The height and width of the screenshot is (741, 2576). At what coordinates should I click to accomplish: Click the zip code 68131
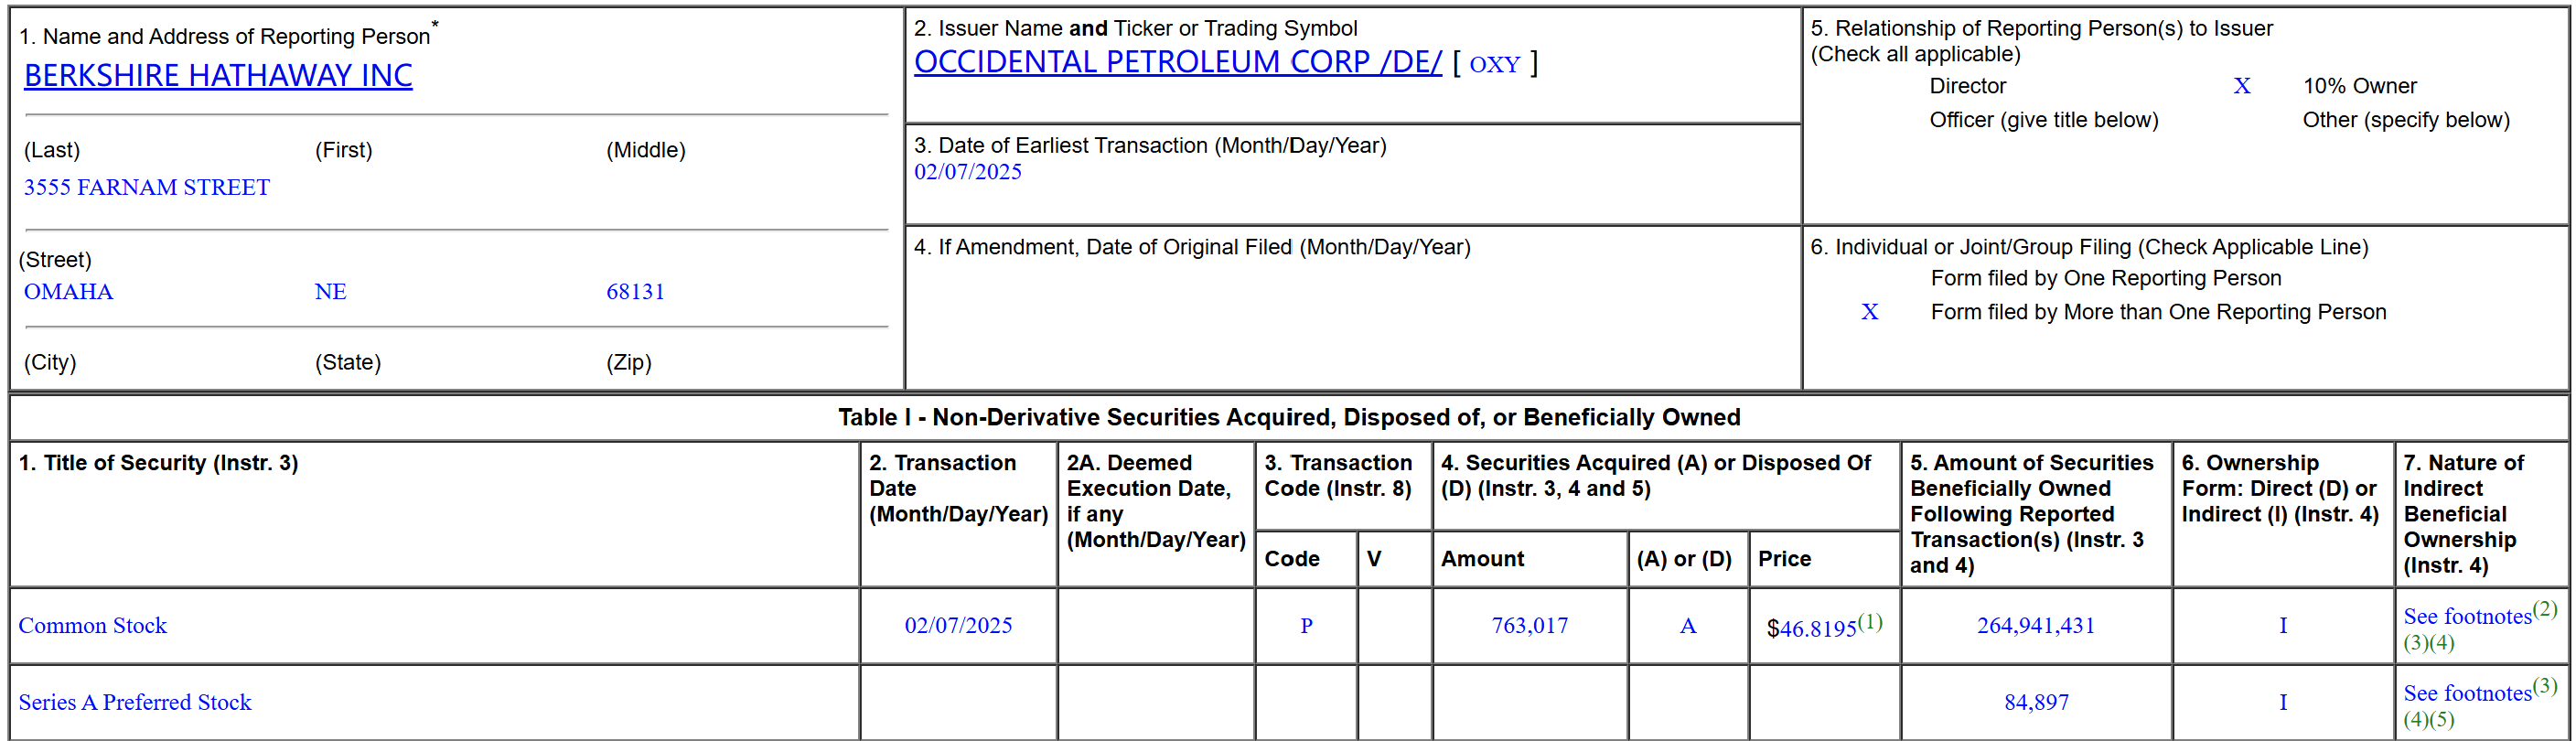coord(635,292)
